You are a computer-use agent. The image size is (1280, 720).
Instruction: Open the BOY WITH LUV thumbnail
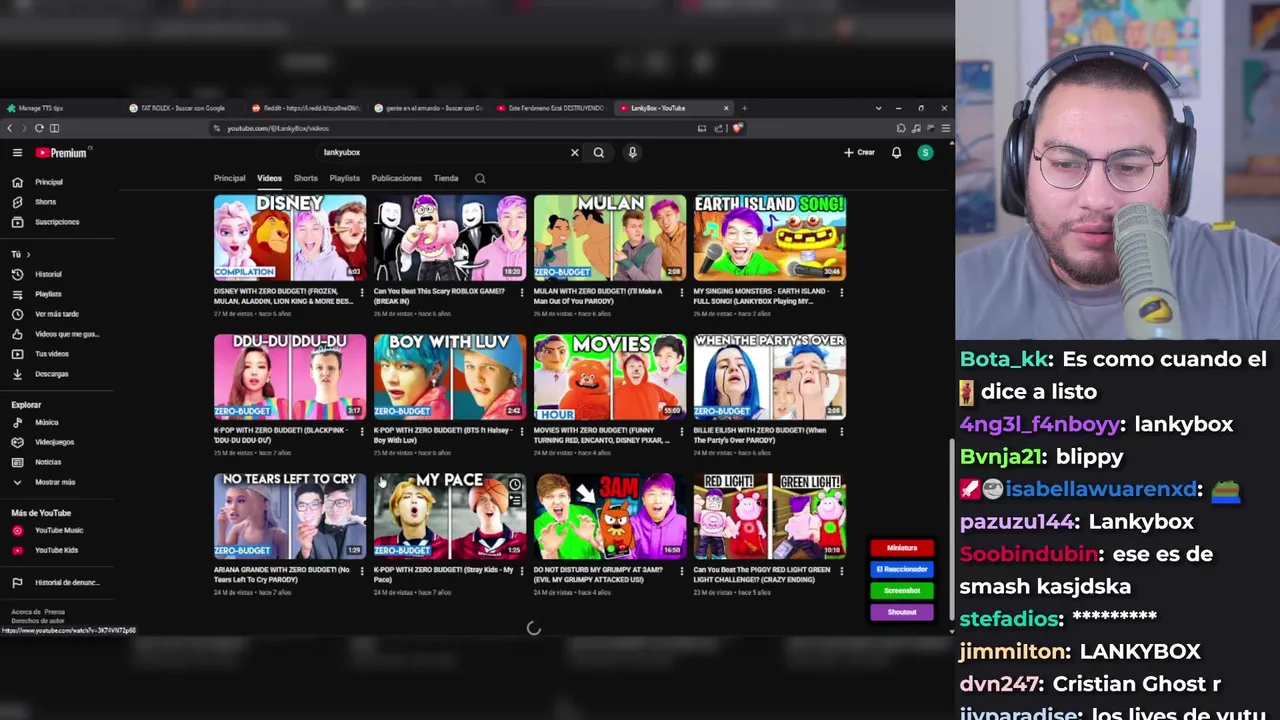click(450, 376)
